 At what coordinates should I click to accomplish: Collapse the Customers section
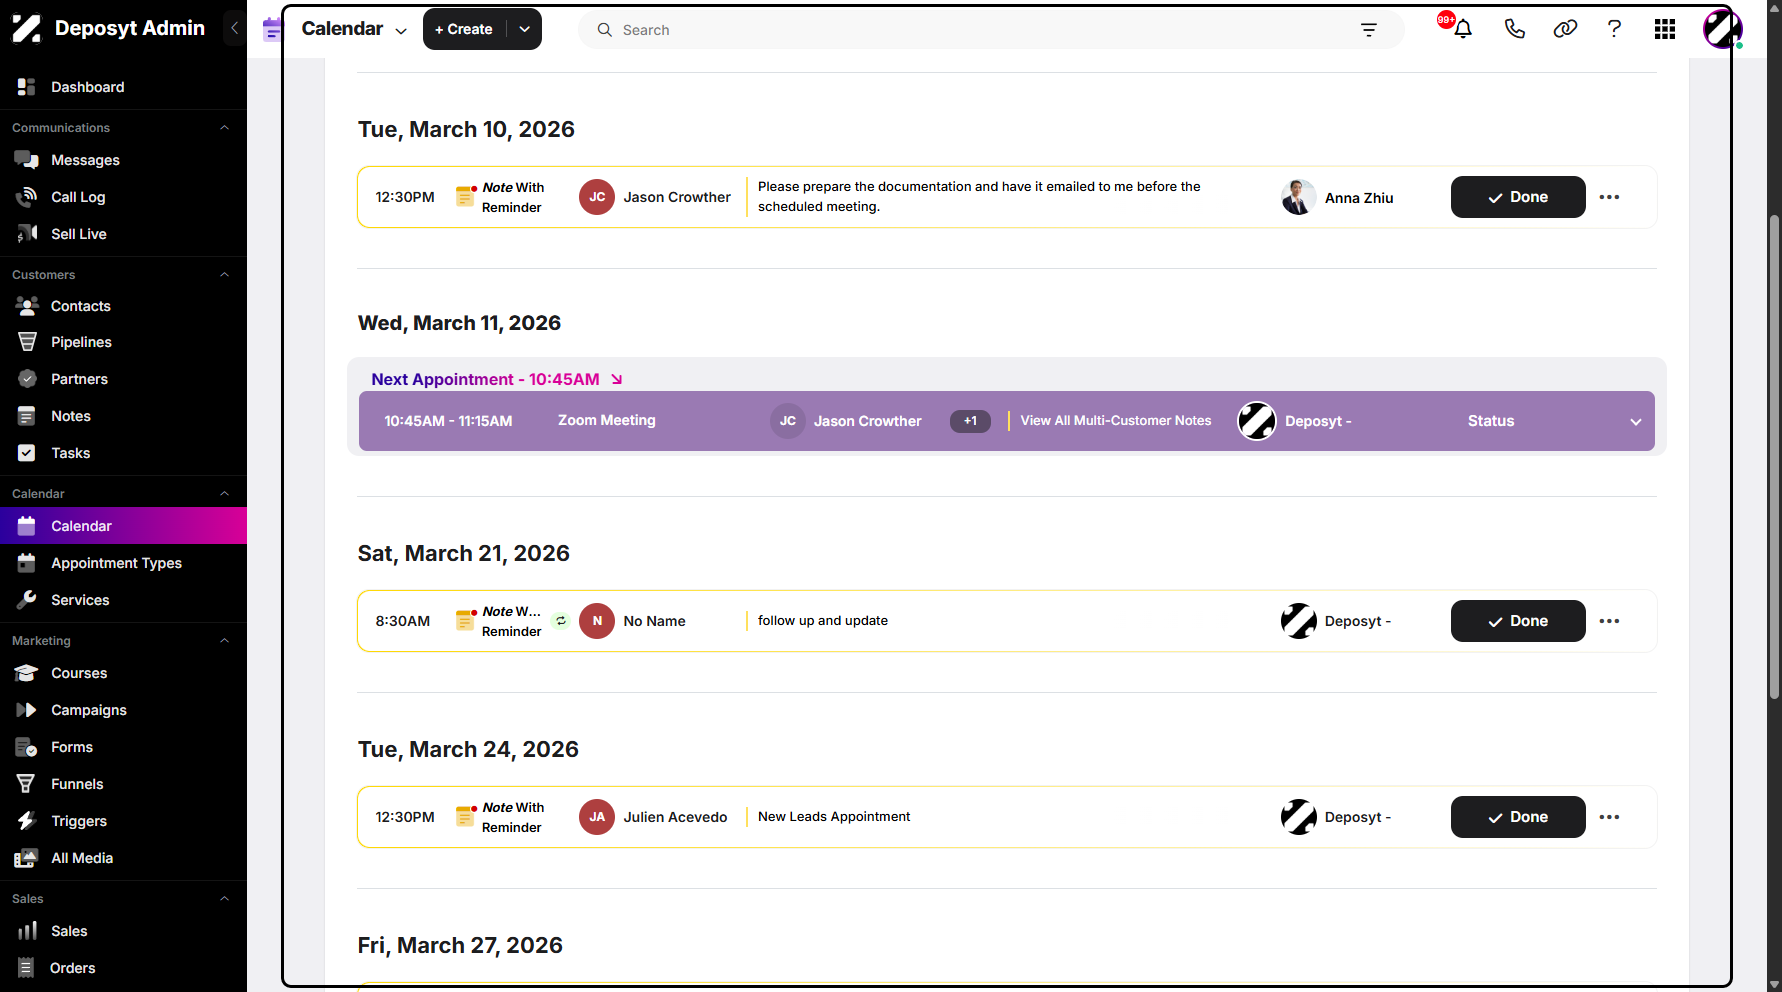(224, 275)
